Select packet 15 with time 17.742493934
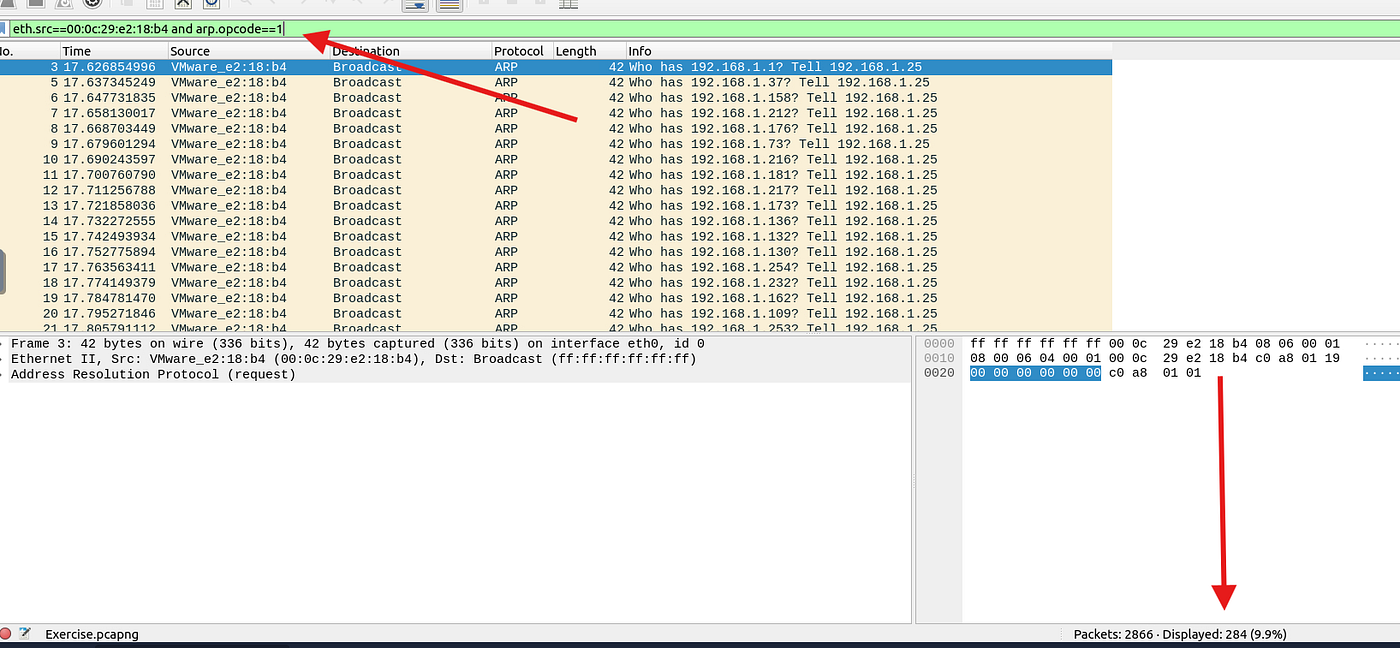The height and width of the screenshot is (648, 1400). [555, 236]
